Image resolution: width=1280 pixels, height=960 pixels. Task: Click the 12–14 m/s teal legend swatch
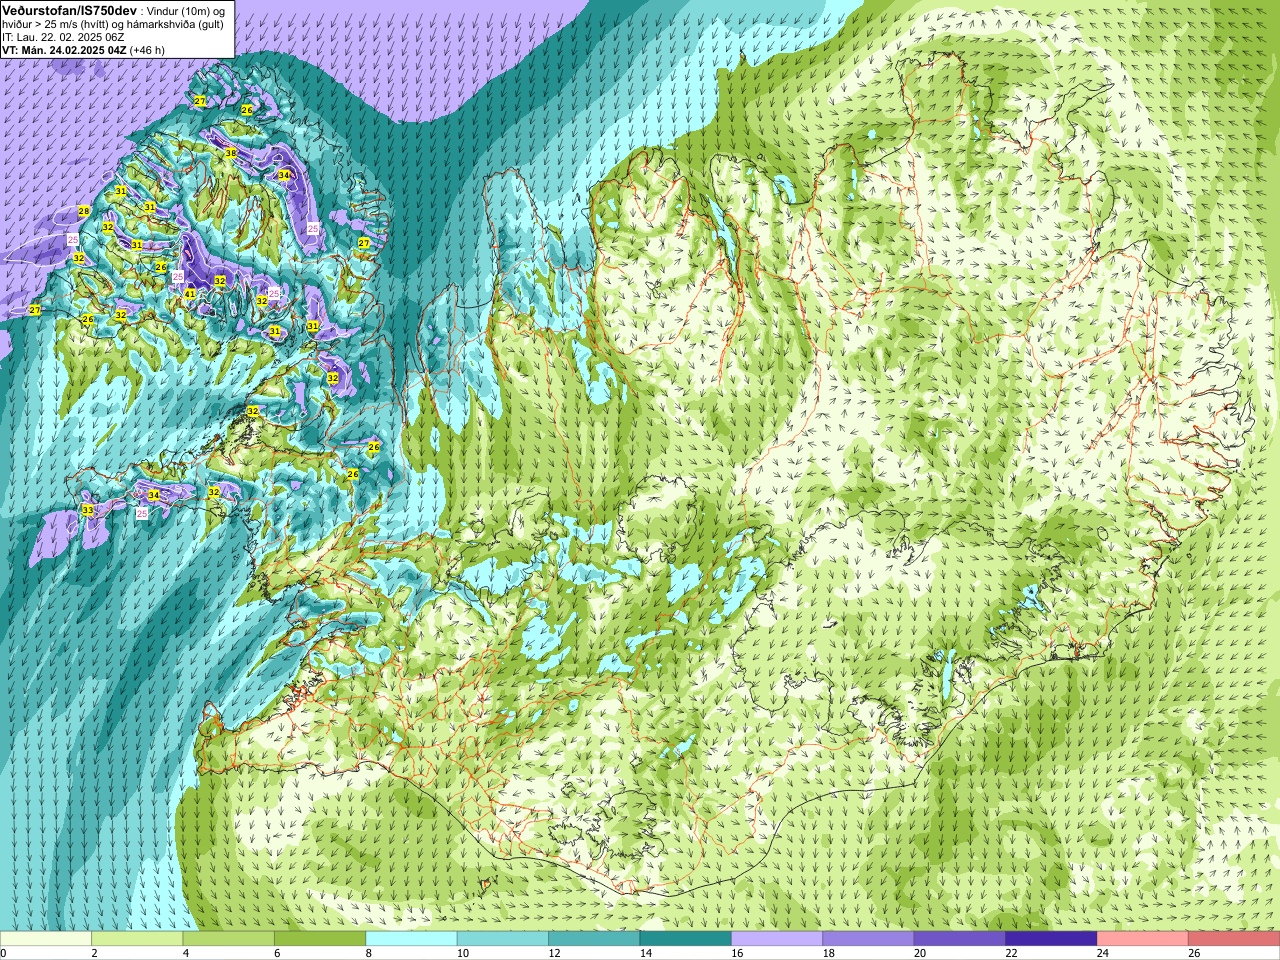coord(594,939)
